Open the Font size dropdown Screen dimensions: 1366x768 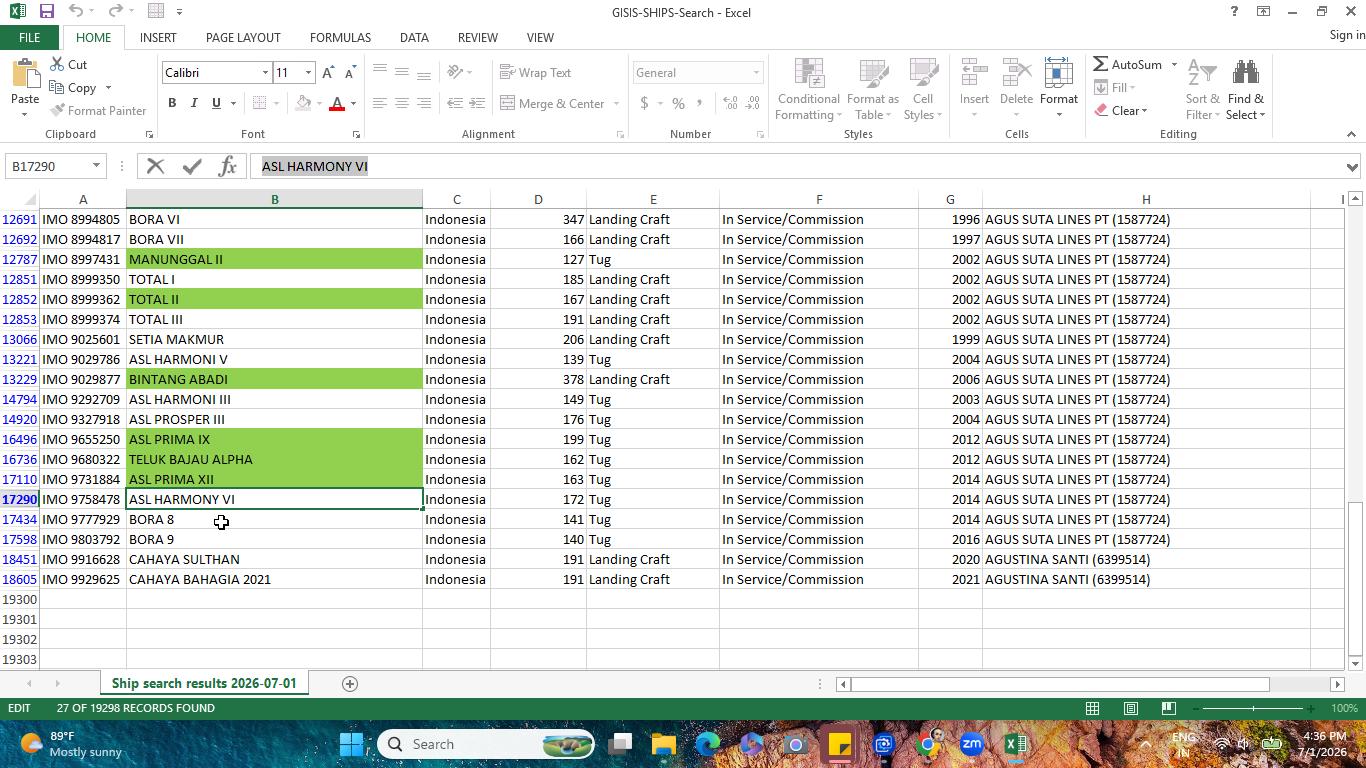click(x=308, y=73)
